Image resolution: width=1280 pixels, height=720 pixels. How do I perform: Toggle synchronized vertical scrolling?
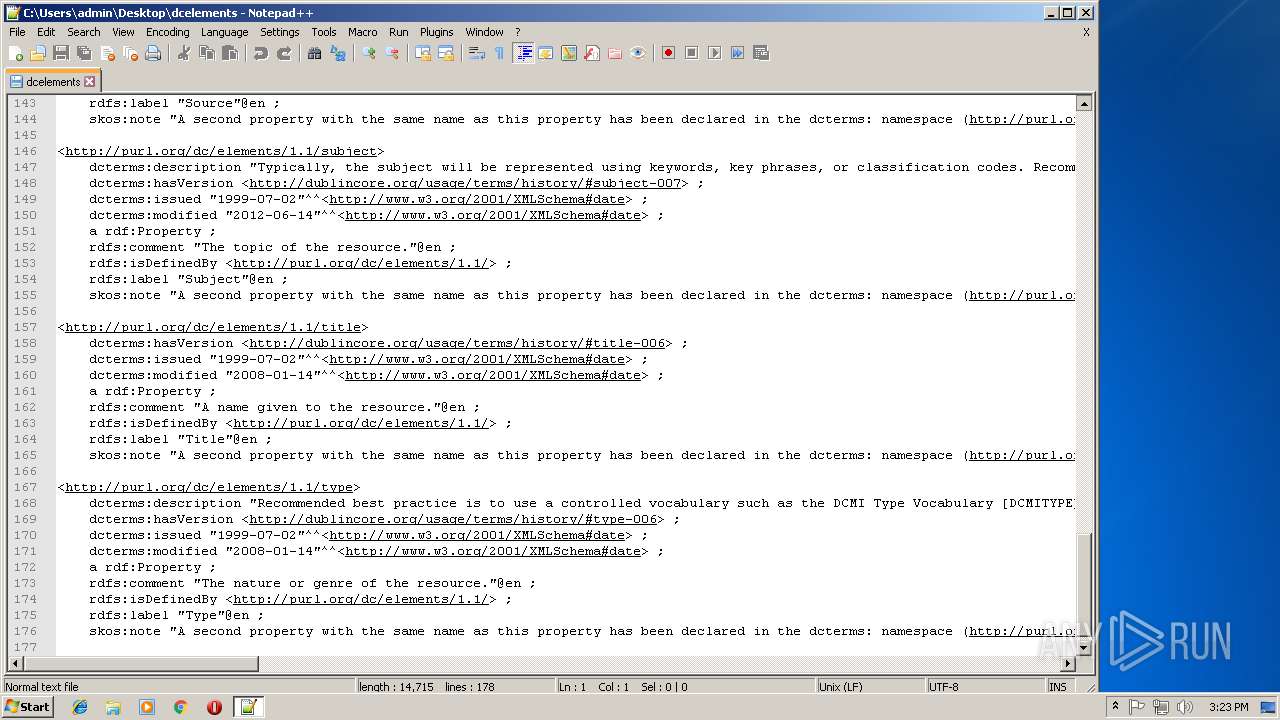click(x=423, y=53)
